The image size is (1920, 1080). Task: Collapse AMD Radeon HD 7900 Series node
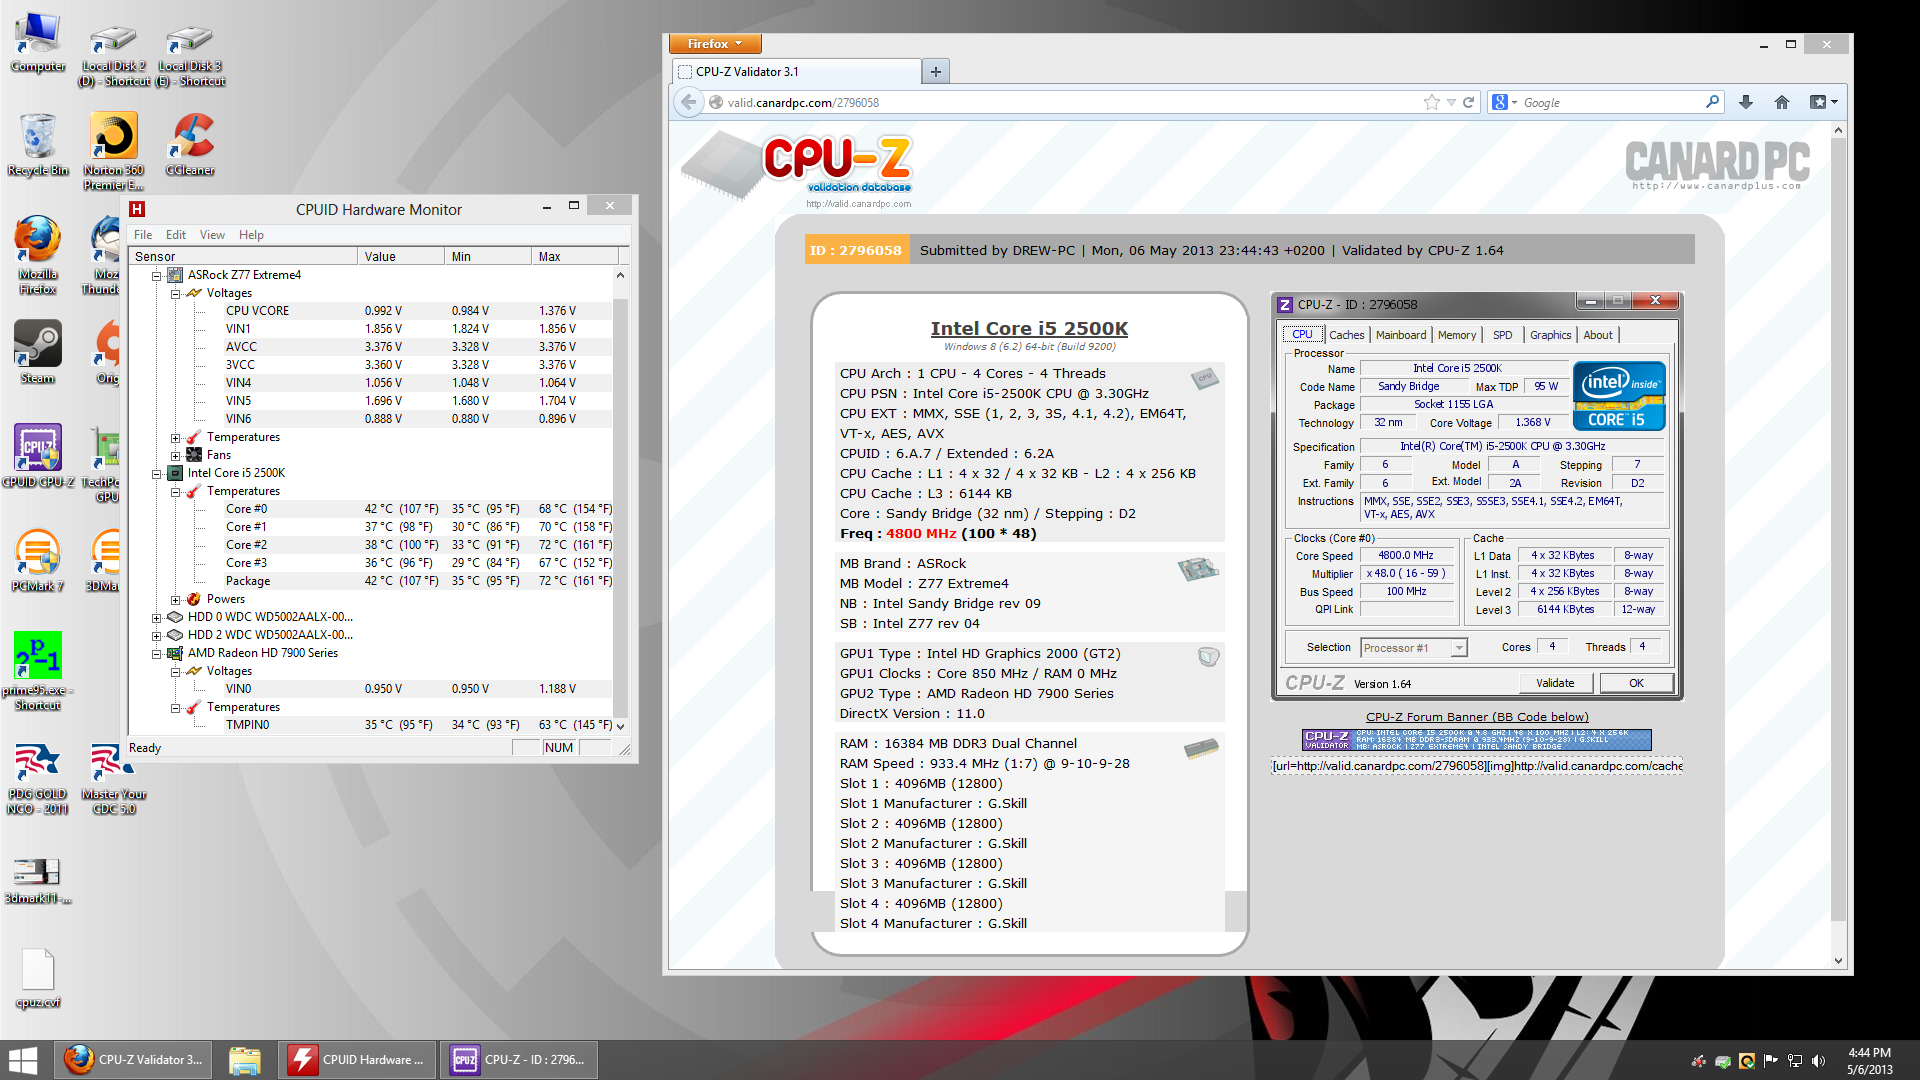(157, 653)
